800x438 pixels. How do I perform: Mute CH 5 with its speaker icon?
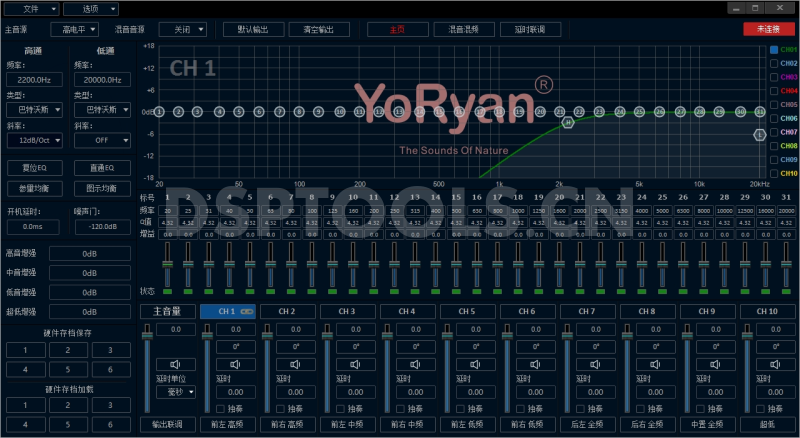coord(476,364)
